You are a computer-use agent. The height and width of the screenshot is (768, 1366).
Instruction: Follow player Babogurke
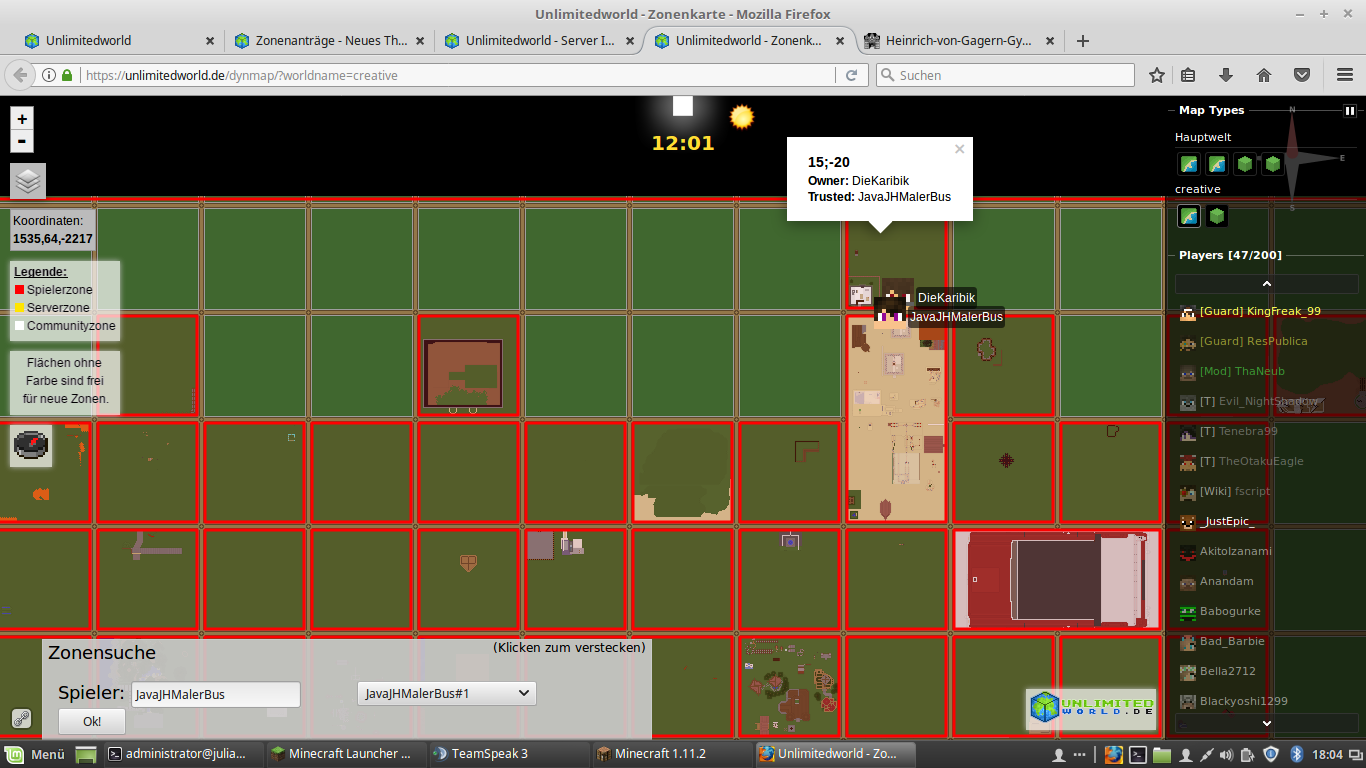pos(1230,611)
